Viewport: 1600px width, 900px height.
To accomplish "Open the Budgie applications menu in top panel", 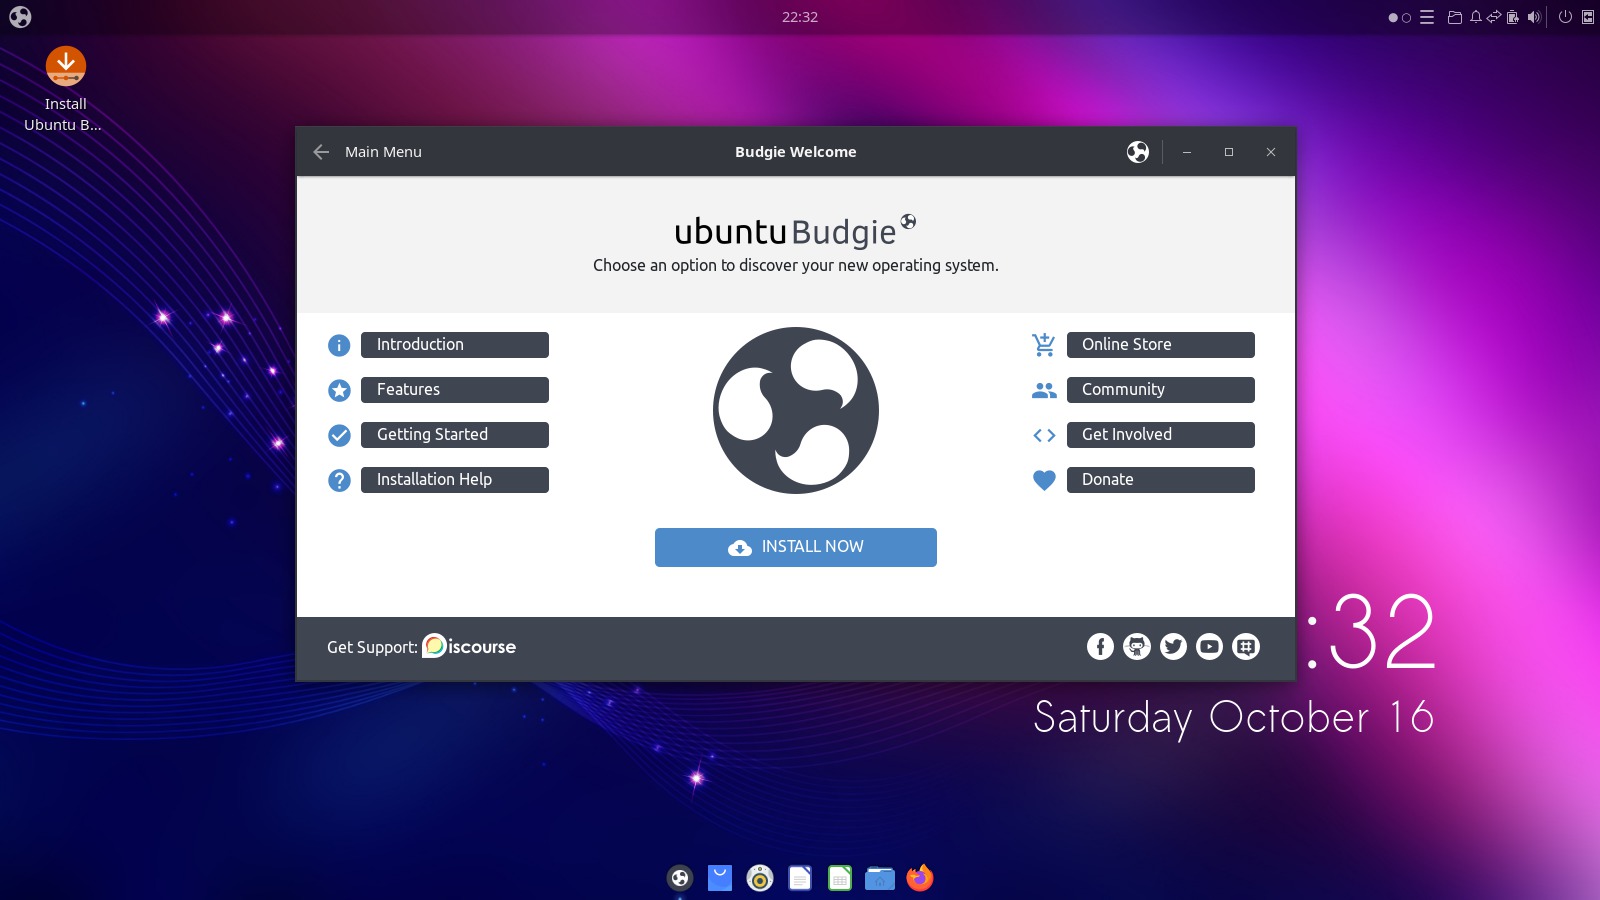I will pyautogui.click(x=20, y=17).
